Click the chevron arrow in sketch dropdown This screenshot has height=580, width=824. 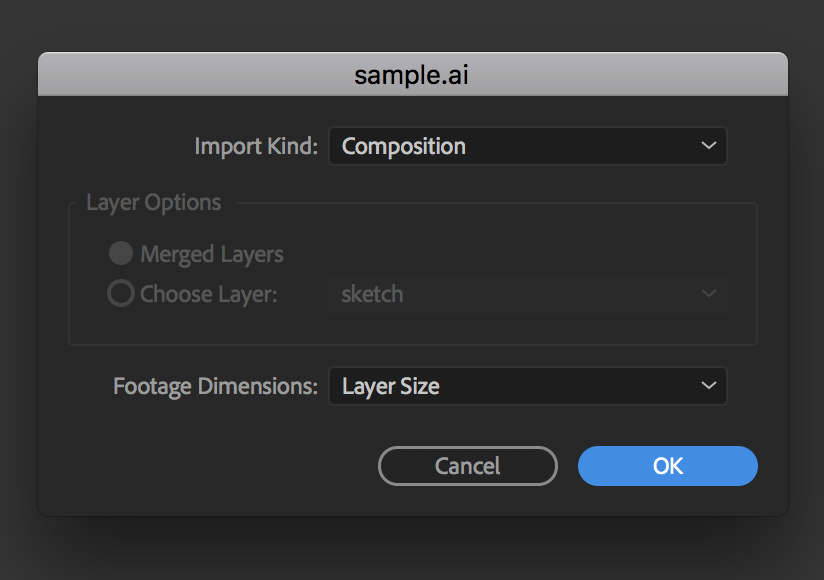(708, 293)
